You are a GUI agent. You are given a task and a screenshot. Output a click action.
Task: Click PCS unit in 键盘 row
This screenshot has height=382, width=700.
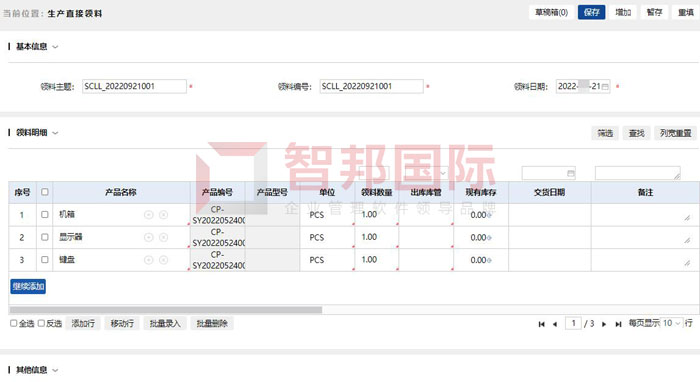pyautogui.click(x=317, y=260)
